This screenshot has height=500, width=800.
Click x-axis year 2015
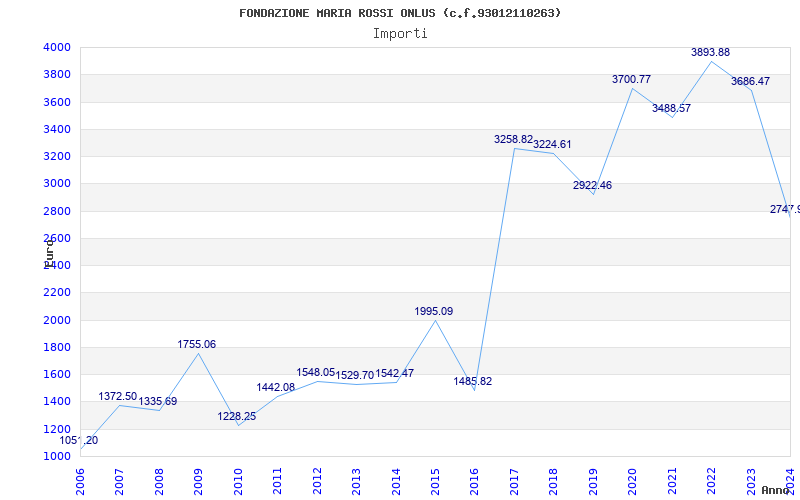coord(436,482)
